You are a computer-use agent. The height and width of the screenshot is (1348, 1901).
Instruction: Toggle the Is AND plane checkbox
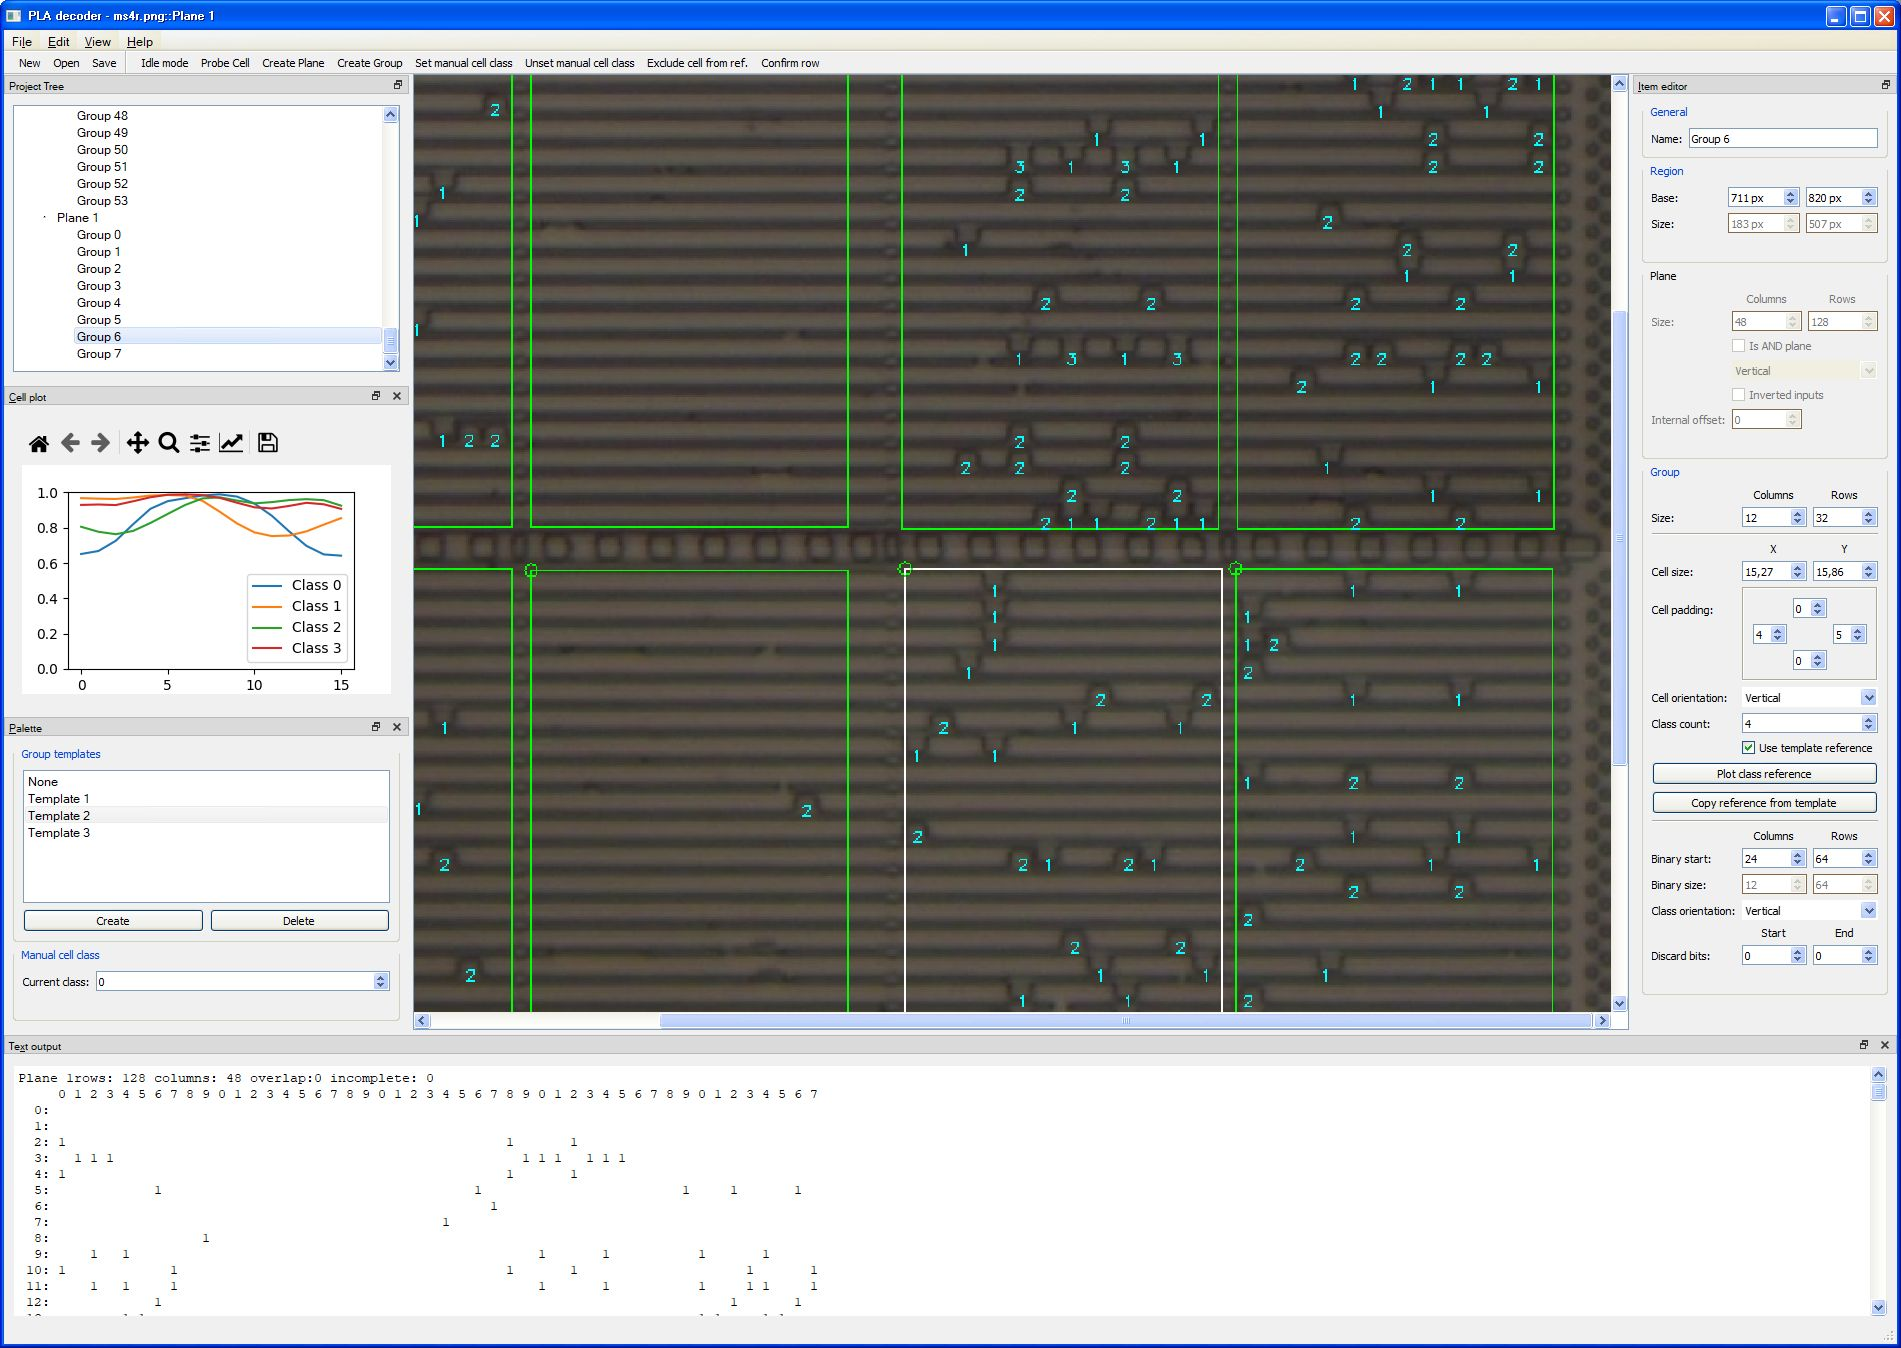click(x=1739, y=346)
